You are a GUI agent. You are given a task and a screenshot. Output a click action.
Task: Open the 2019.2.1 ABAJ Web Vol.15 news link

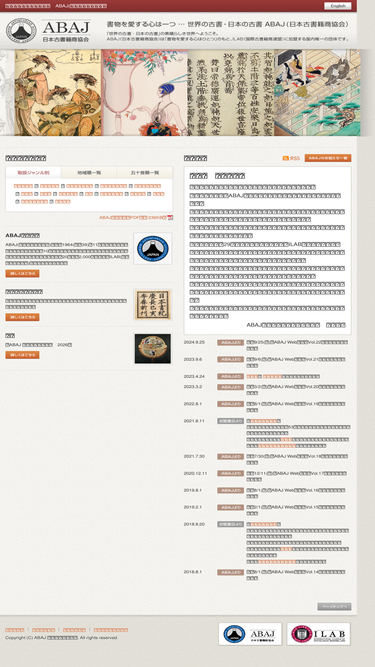(296, 510)
